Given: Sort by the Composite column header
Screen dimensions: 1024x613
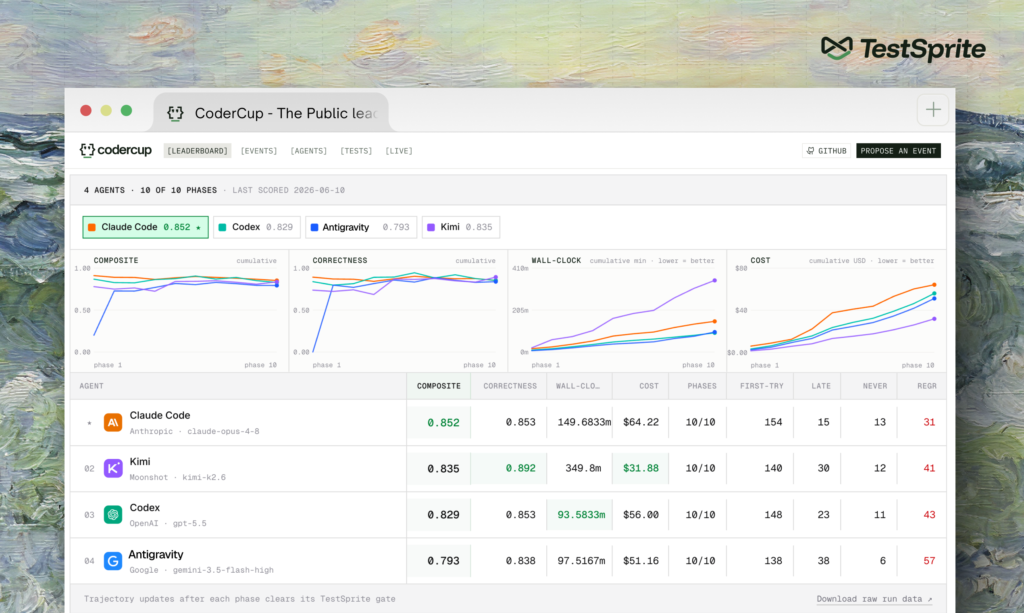Looking at the screenshot, I should point(439,386).
